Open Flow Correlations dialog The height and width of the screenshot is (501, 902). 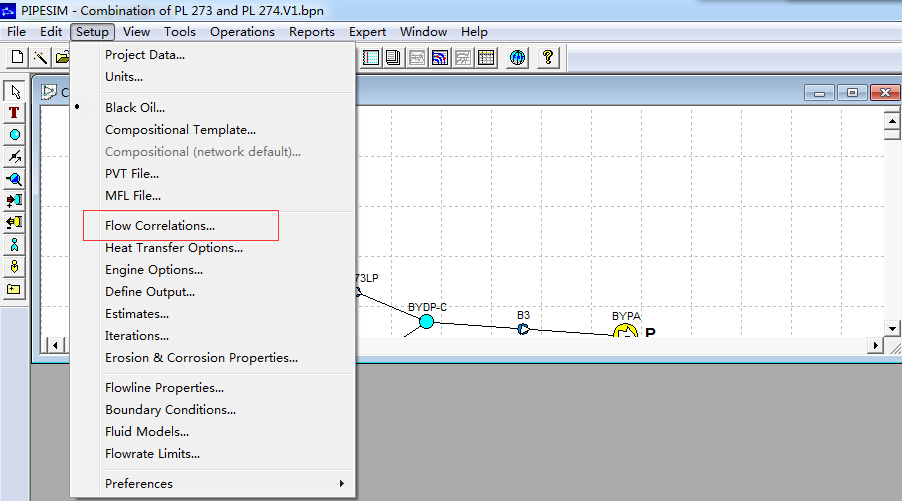click(x=160, y=225)
